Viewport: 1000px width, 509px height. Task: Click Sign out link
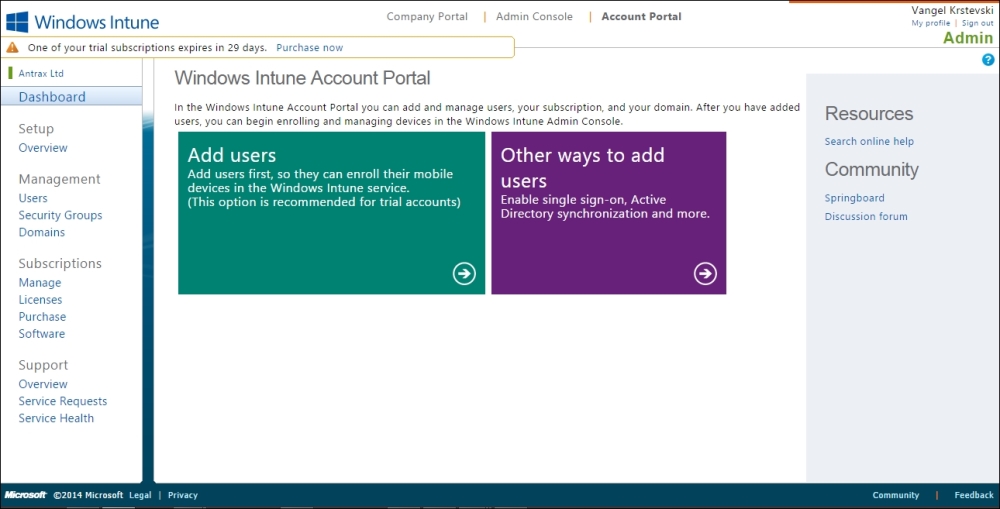[978, 23]
